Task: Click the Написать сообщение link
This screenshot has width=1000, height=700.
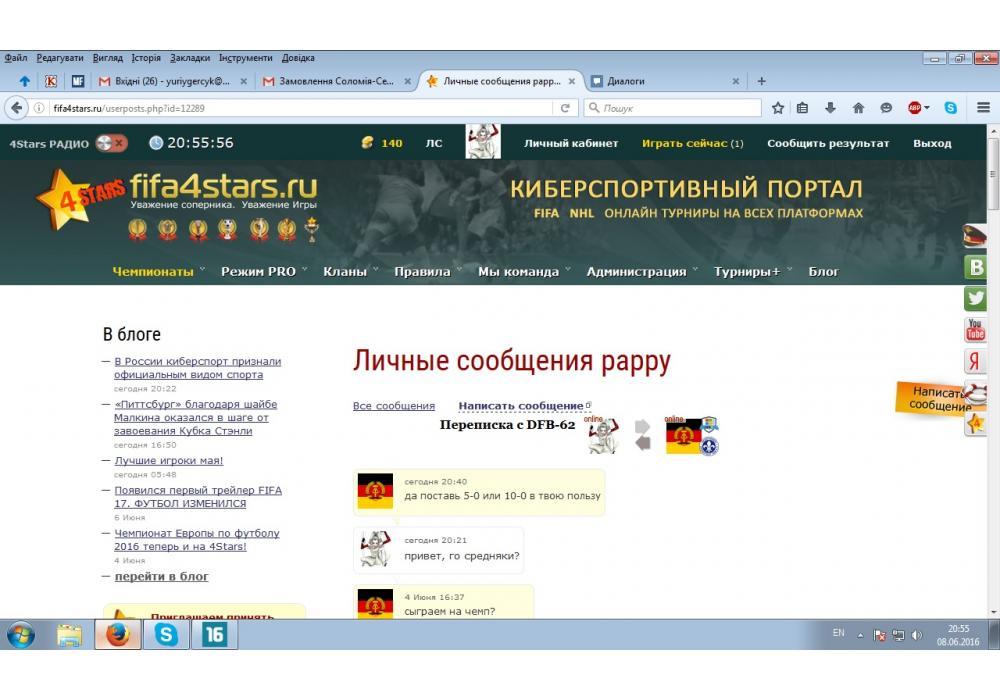Action: coord(520,406)
